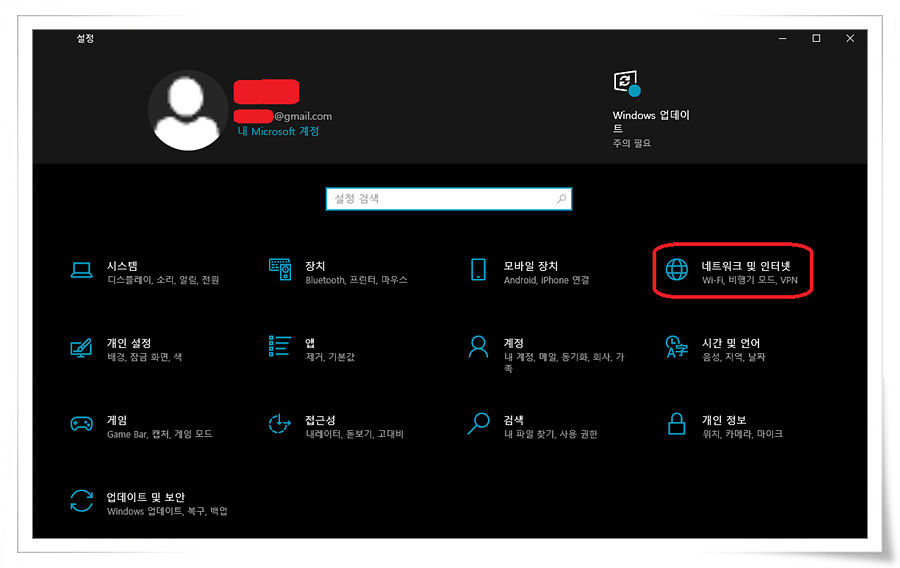The width and height of the screenshot is (900, 568).
Task: Click the Windows 업데이트 title text
Action: [x=651, y=122]
